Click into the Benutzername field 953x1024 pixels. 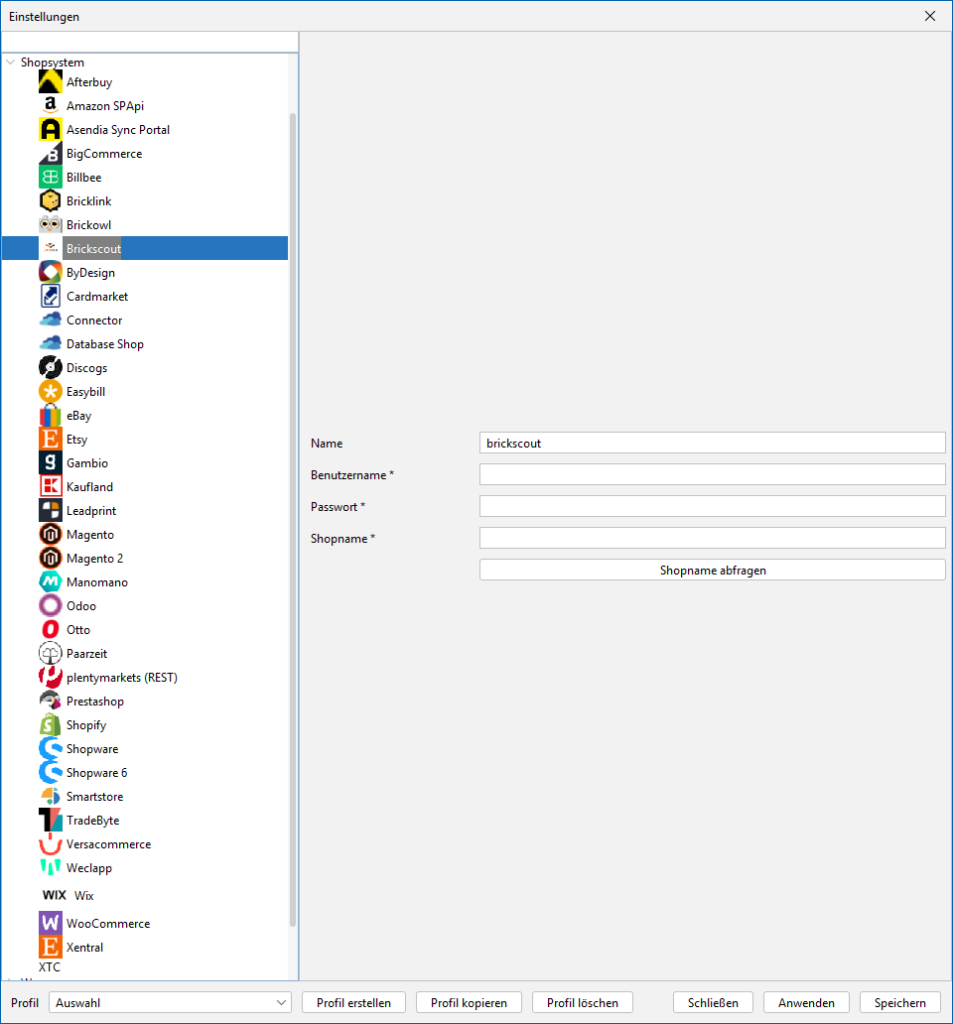pyautogui.click(x=712, y=474)
